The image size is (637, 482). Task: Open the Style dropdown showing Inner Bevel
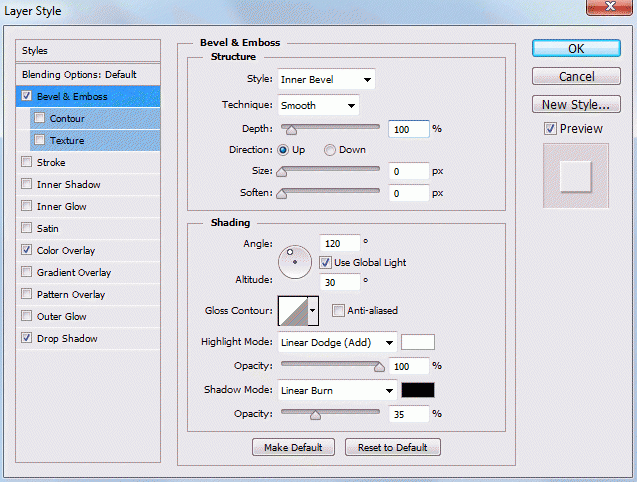pyautogui.click(x=326, y=79)
